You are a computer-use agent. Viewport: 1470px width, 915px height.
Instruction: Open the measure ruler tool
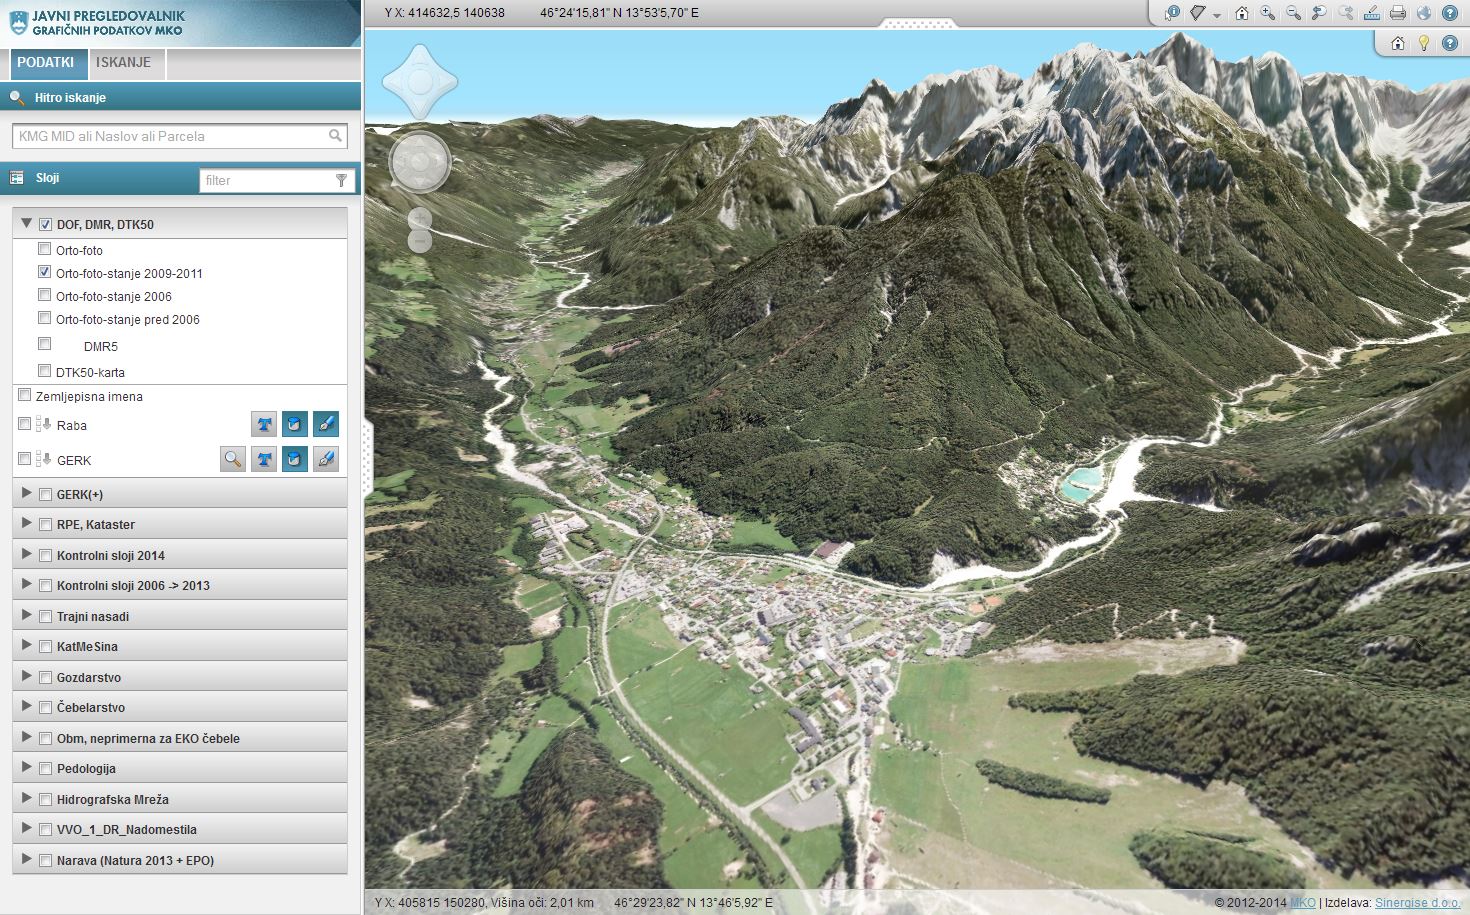pyautogui.click(x=1371, y=14)
